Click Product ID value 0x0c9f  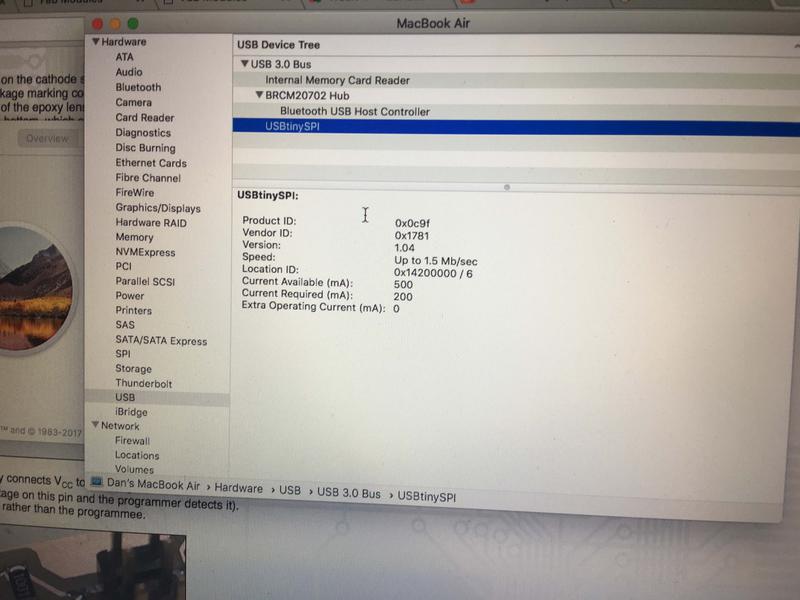pos(412,223)
